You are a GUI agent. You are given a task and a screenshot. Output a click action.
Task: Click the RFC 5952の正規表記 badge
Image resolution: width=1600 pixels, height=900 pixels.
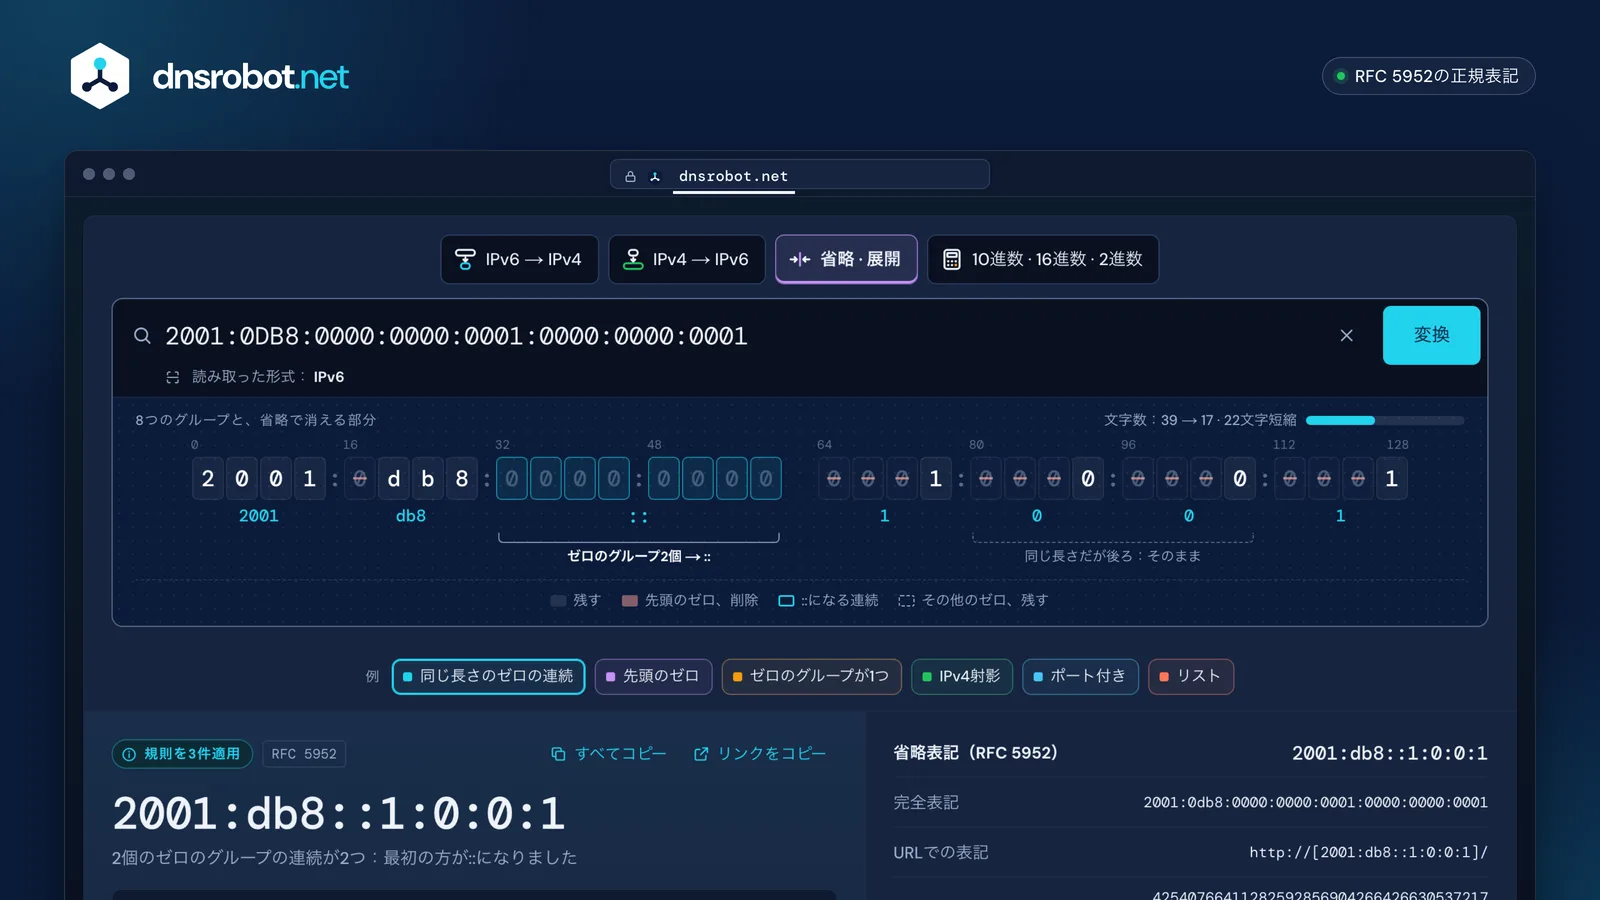click(1428, 76)
